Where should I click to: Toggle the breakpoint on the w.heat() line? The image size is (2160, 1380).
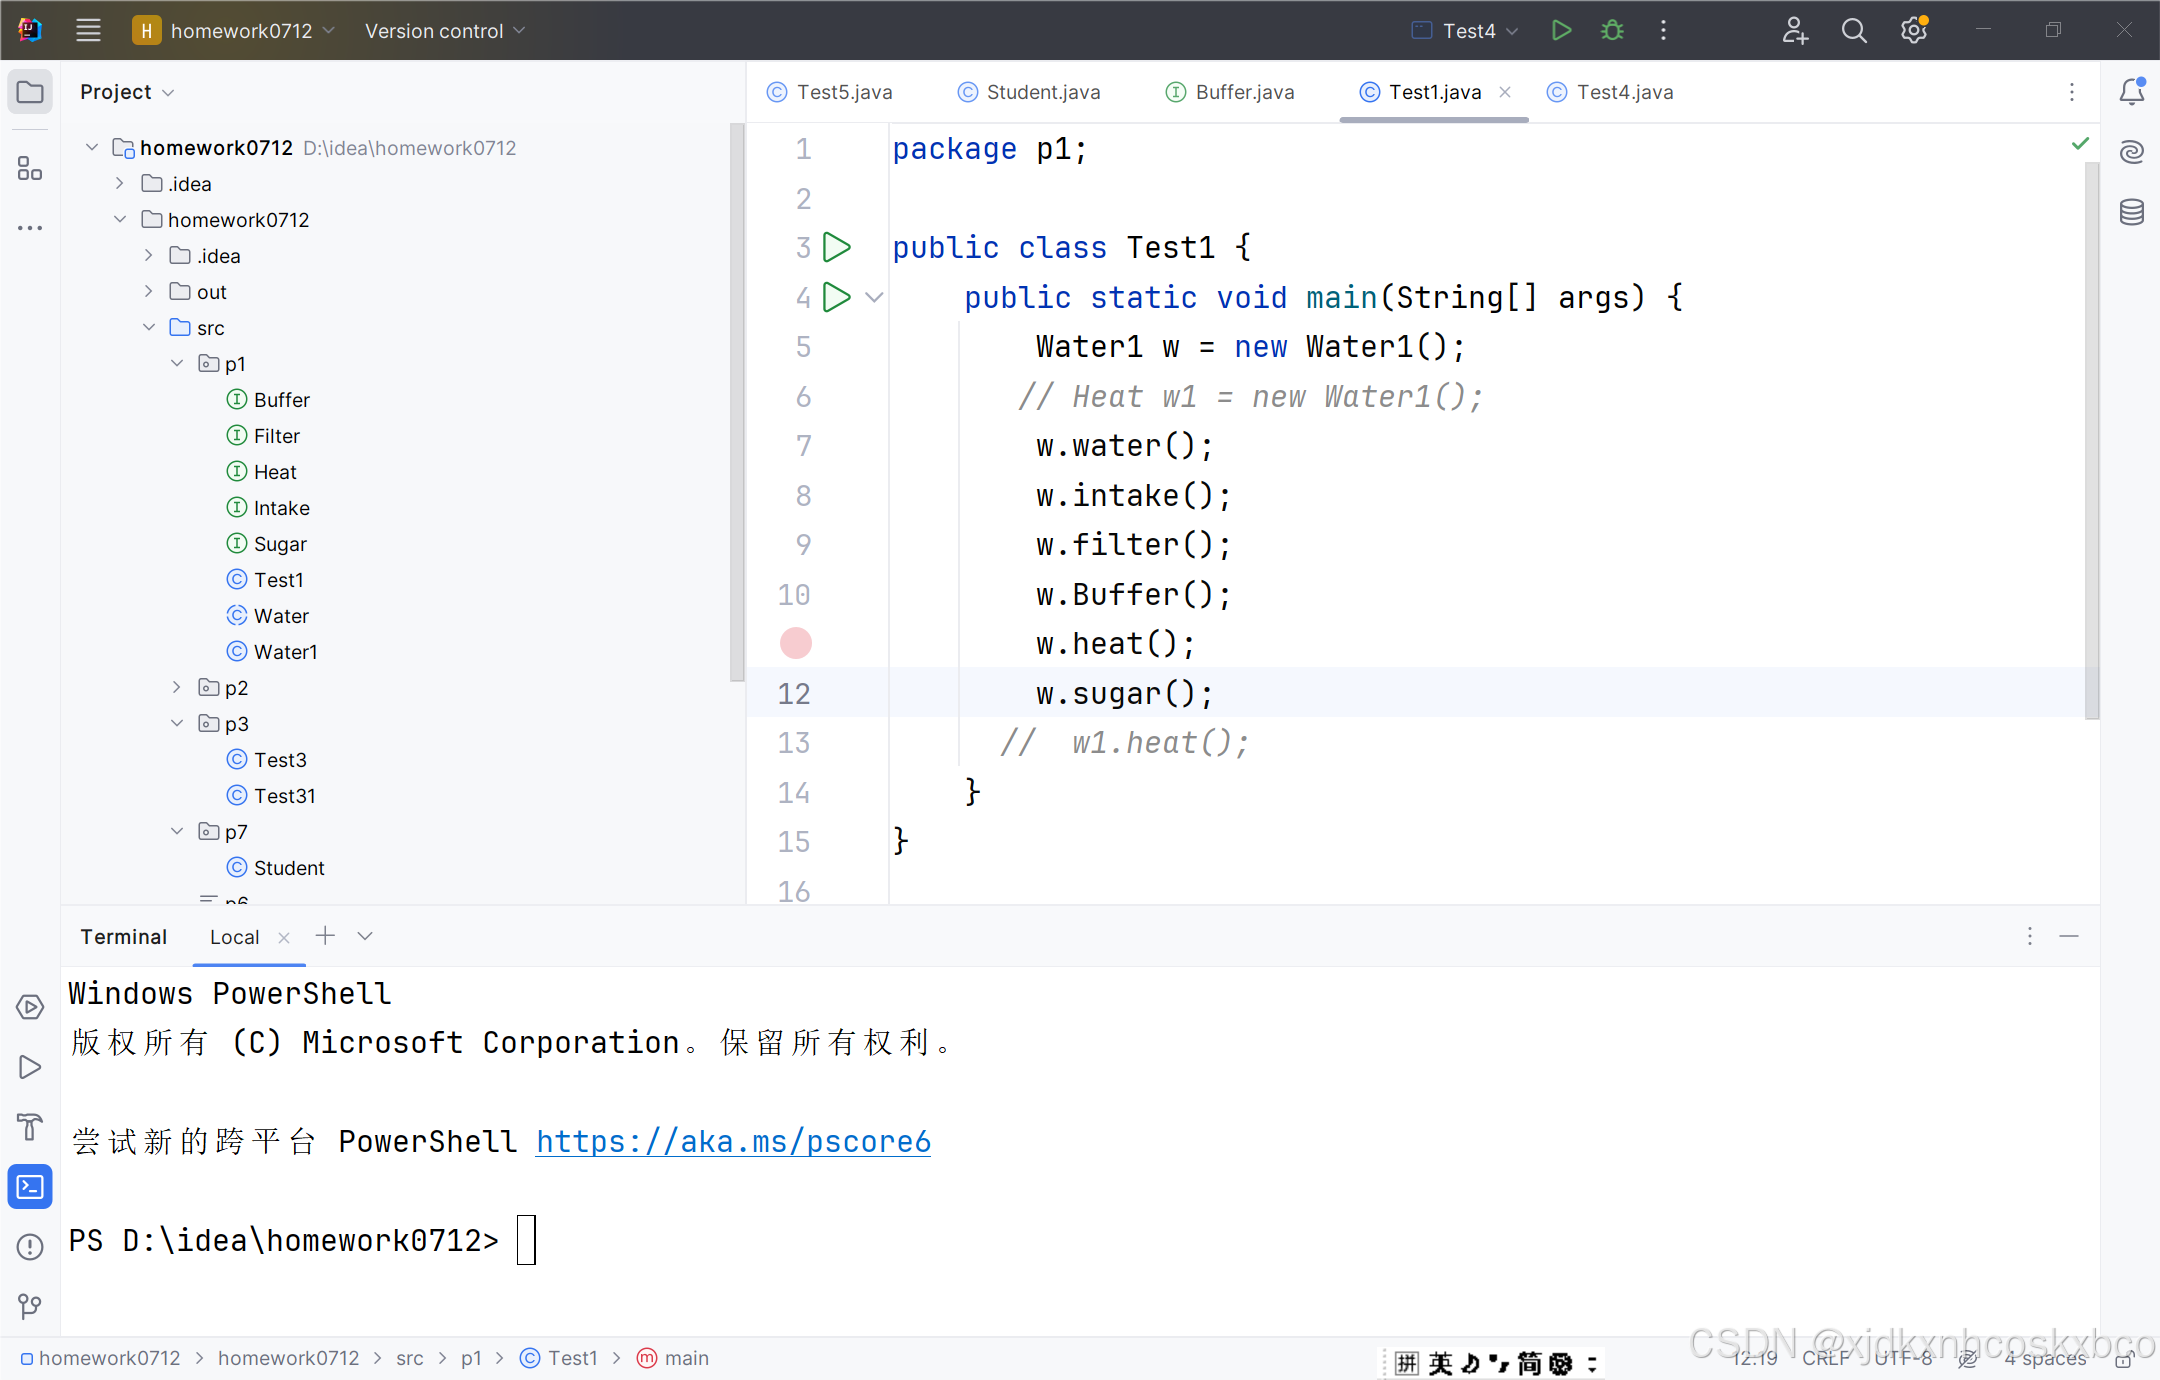point(795,643)
